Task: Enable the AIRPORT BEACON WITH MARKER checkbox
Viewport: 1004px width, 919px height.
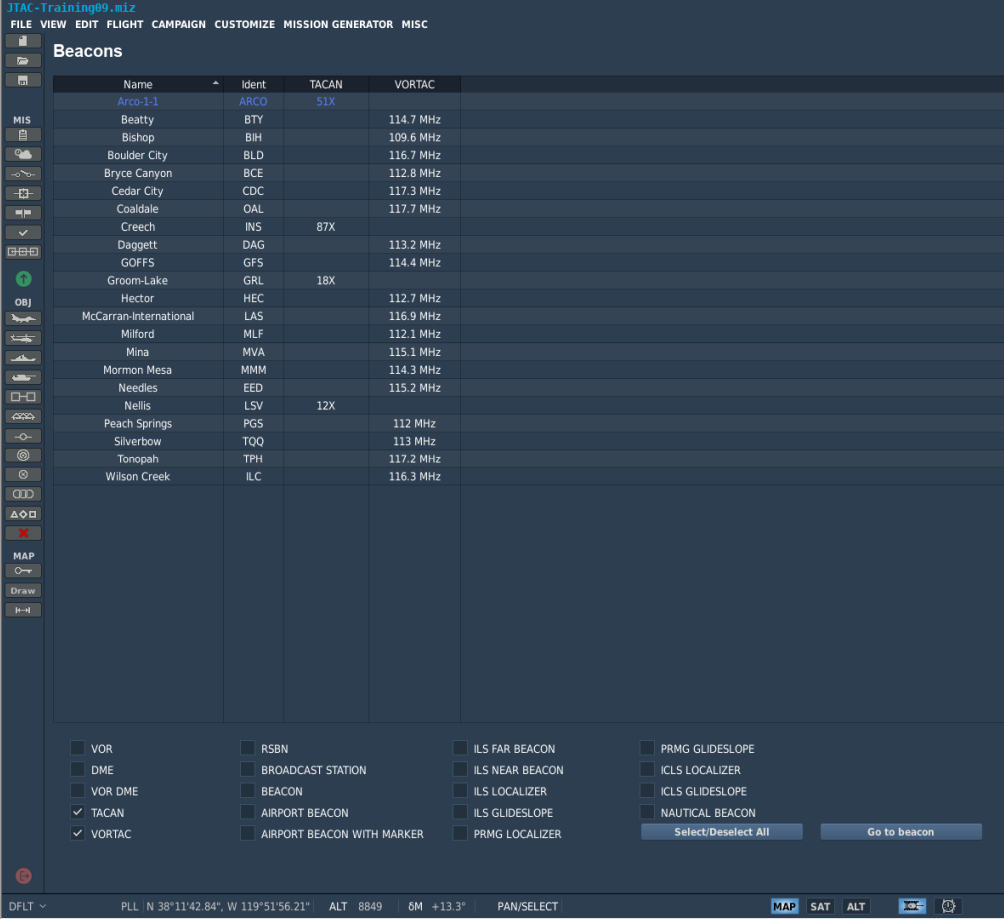Action: coord(247,833)
